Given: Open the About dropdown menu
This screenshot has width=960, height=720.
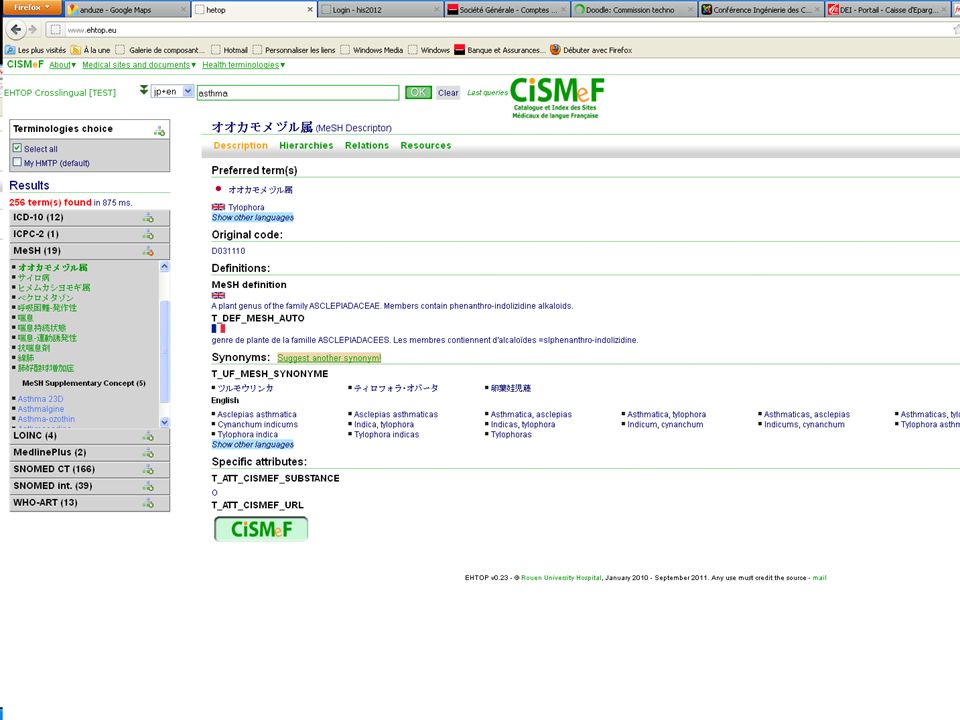Looking at the screenshot, I should pos(62,65).
